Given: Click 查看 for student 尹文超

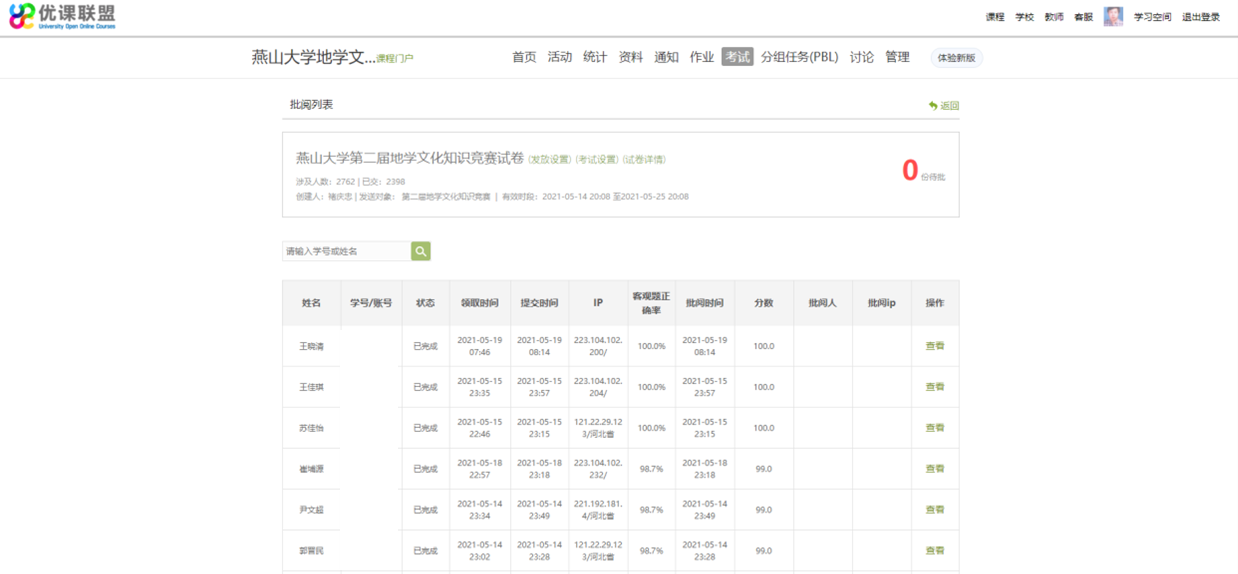Looking at the screenshot, I should pyautogui.click(x=934, y=510).
